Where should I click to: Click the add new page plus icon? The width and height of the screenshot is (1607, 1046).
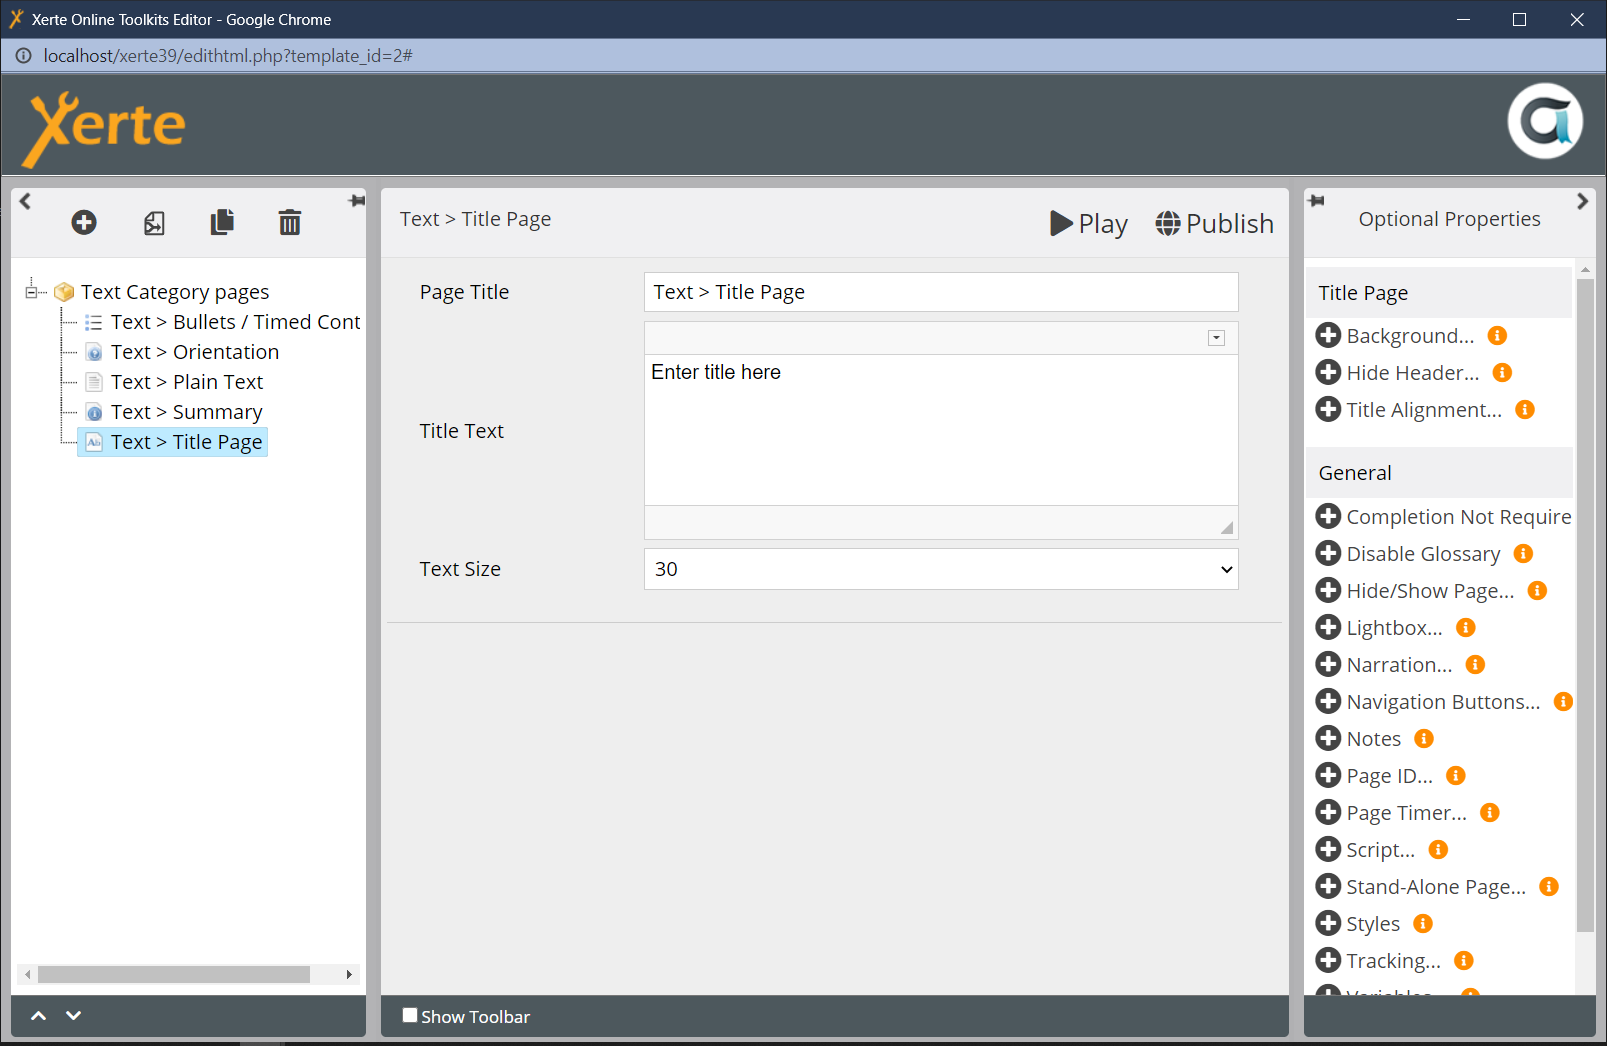click(x=84, y=222)
